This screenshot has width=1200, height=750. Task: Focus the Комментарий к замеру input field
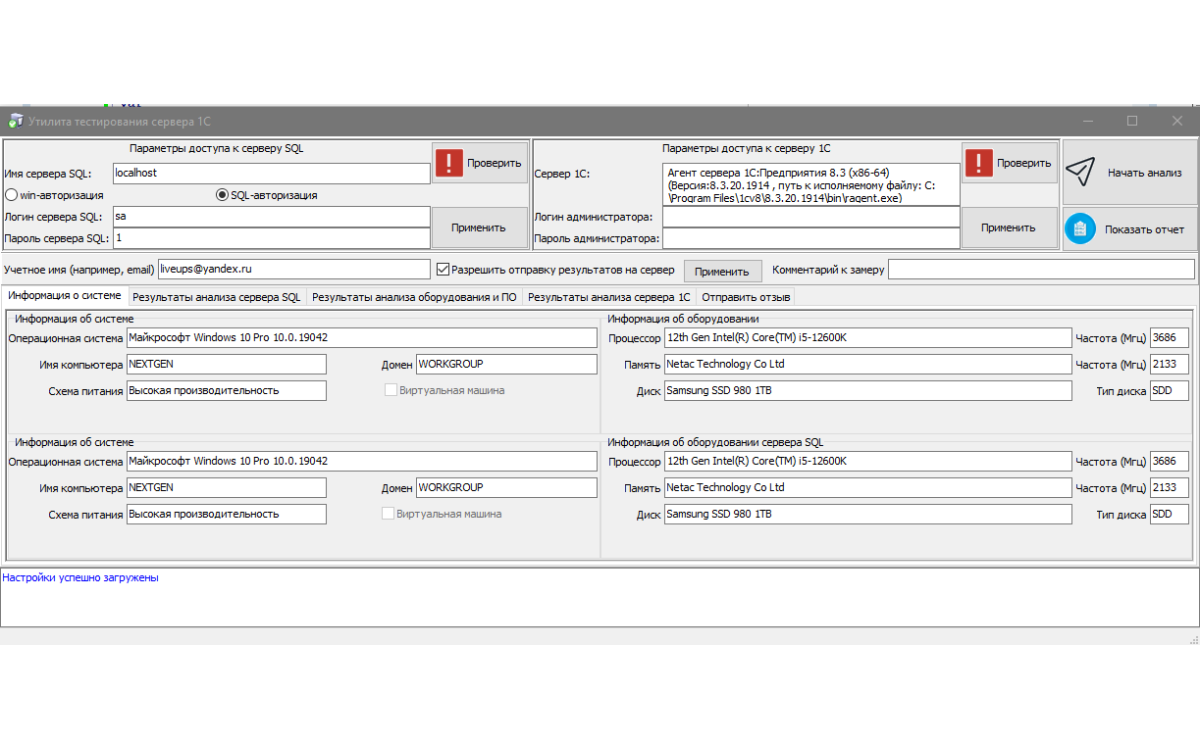pyautogui.click(x=1040, y=270)
